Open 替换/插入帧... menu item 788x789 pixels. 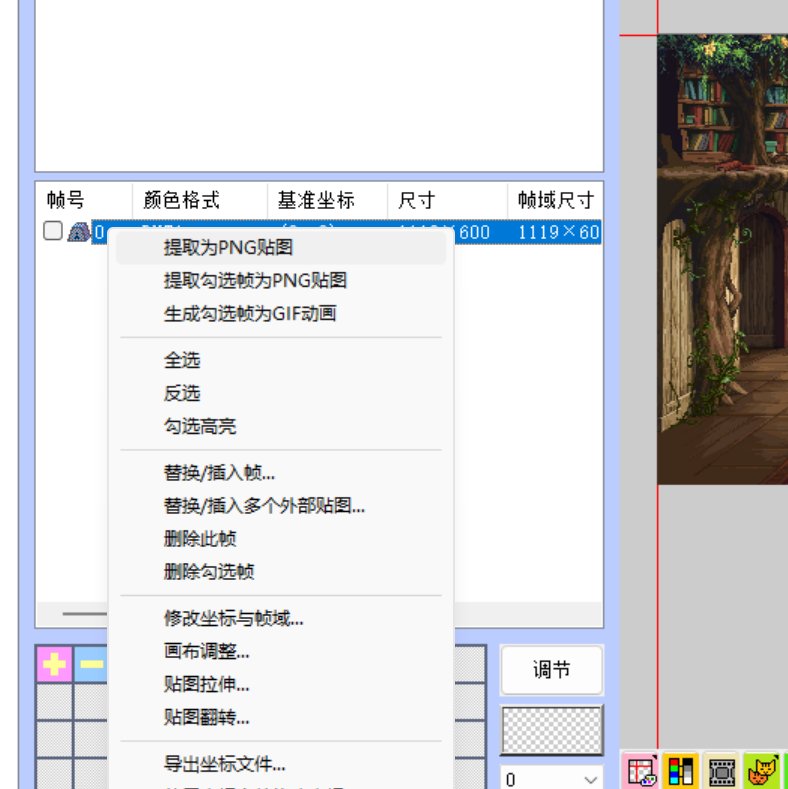coord(219,472)
